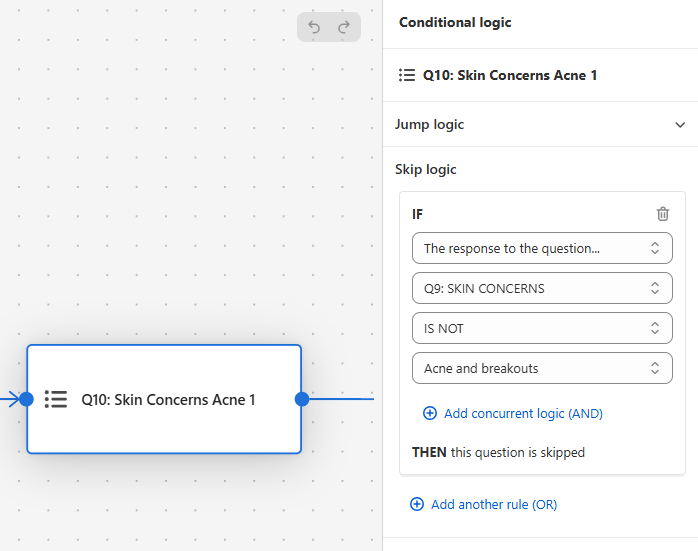The width and height of the screenshot is (698, 551).
Task: Open 'The response to the question...' dropdown
Action: (542, 248)
